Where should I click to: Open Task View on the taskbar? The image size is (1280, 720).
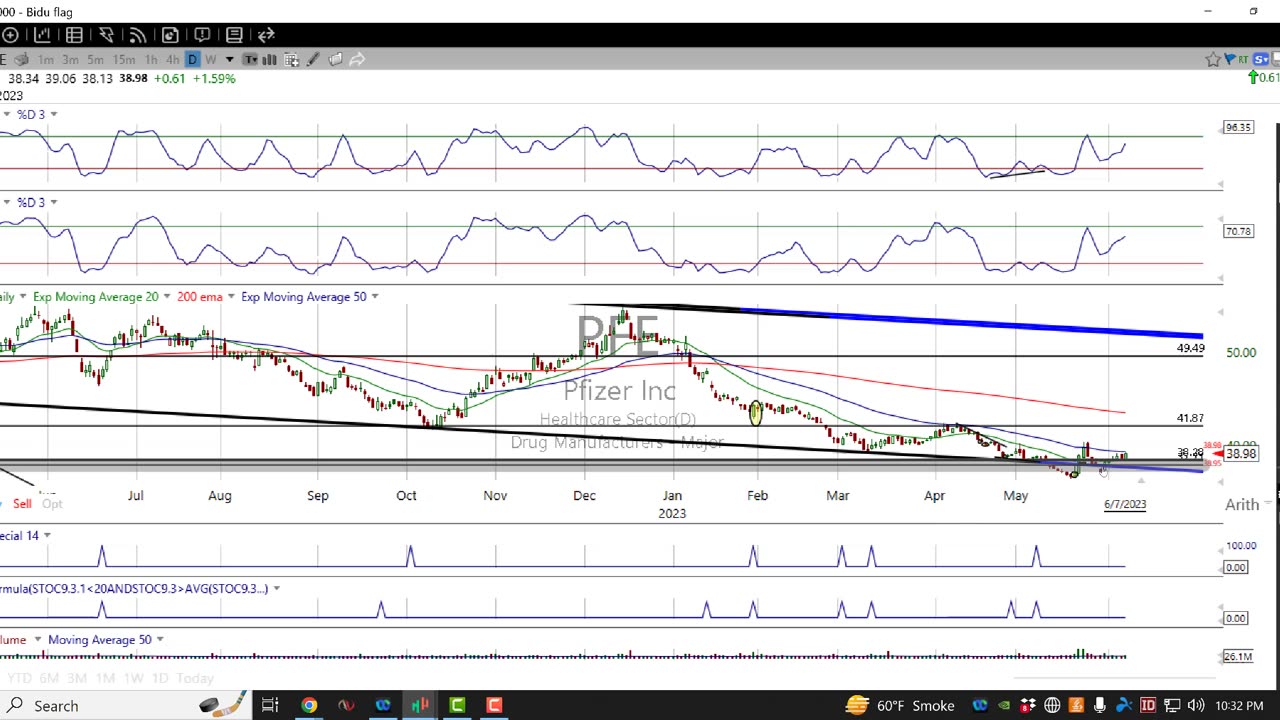(x=270, y=706)
